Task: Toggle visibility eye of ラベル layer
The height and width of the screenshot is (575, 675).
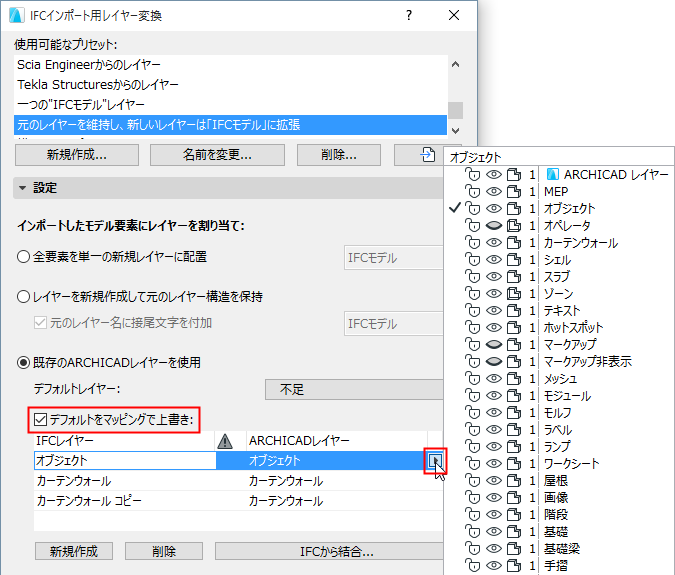Action: coord(494,430)
